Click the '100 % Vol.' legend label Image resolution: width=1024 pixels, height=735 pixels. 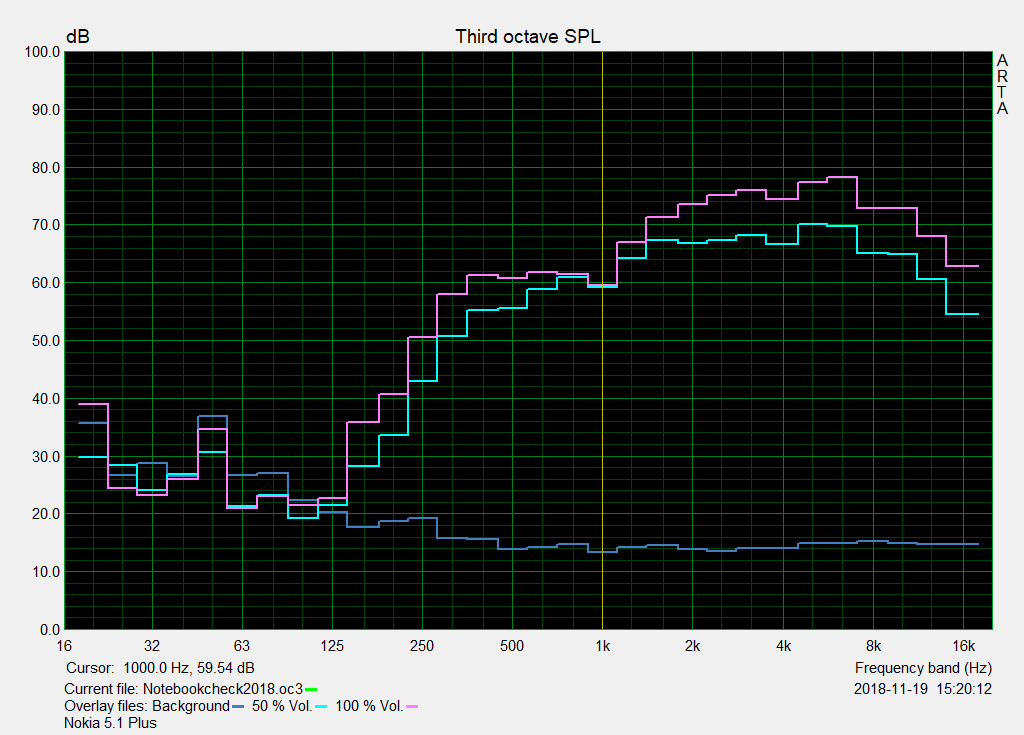coord(369,706)
